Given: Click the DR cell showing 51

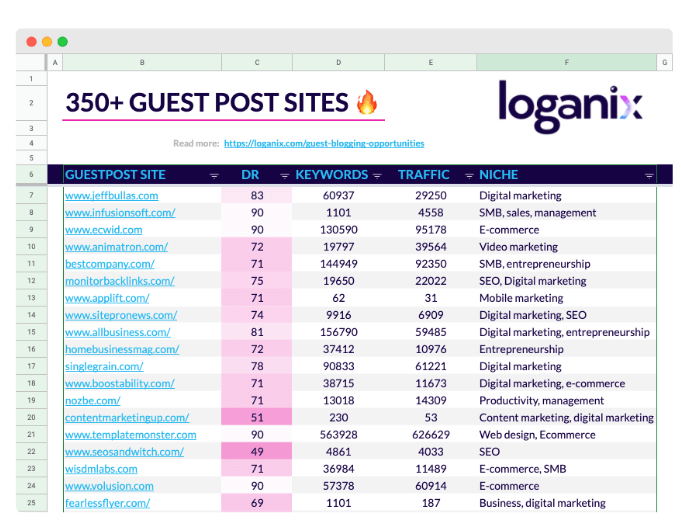Looking at the screenshot, I should coord(257,417).
